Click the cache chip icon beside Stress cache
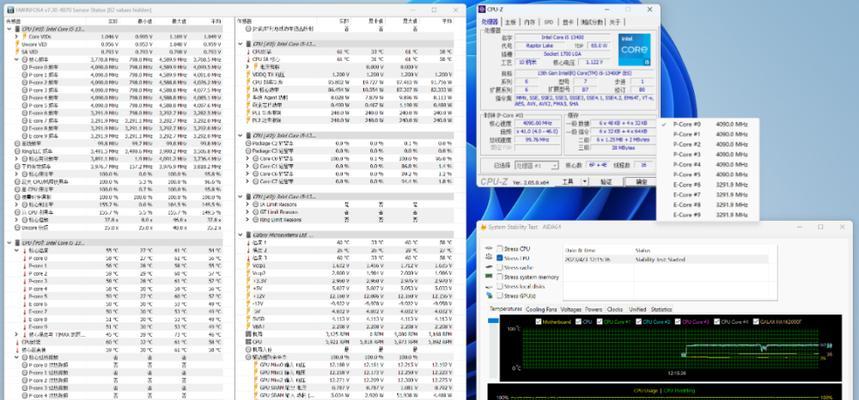Image resolution: width=859 pixels, height=400 pixels. point(489,267)
